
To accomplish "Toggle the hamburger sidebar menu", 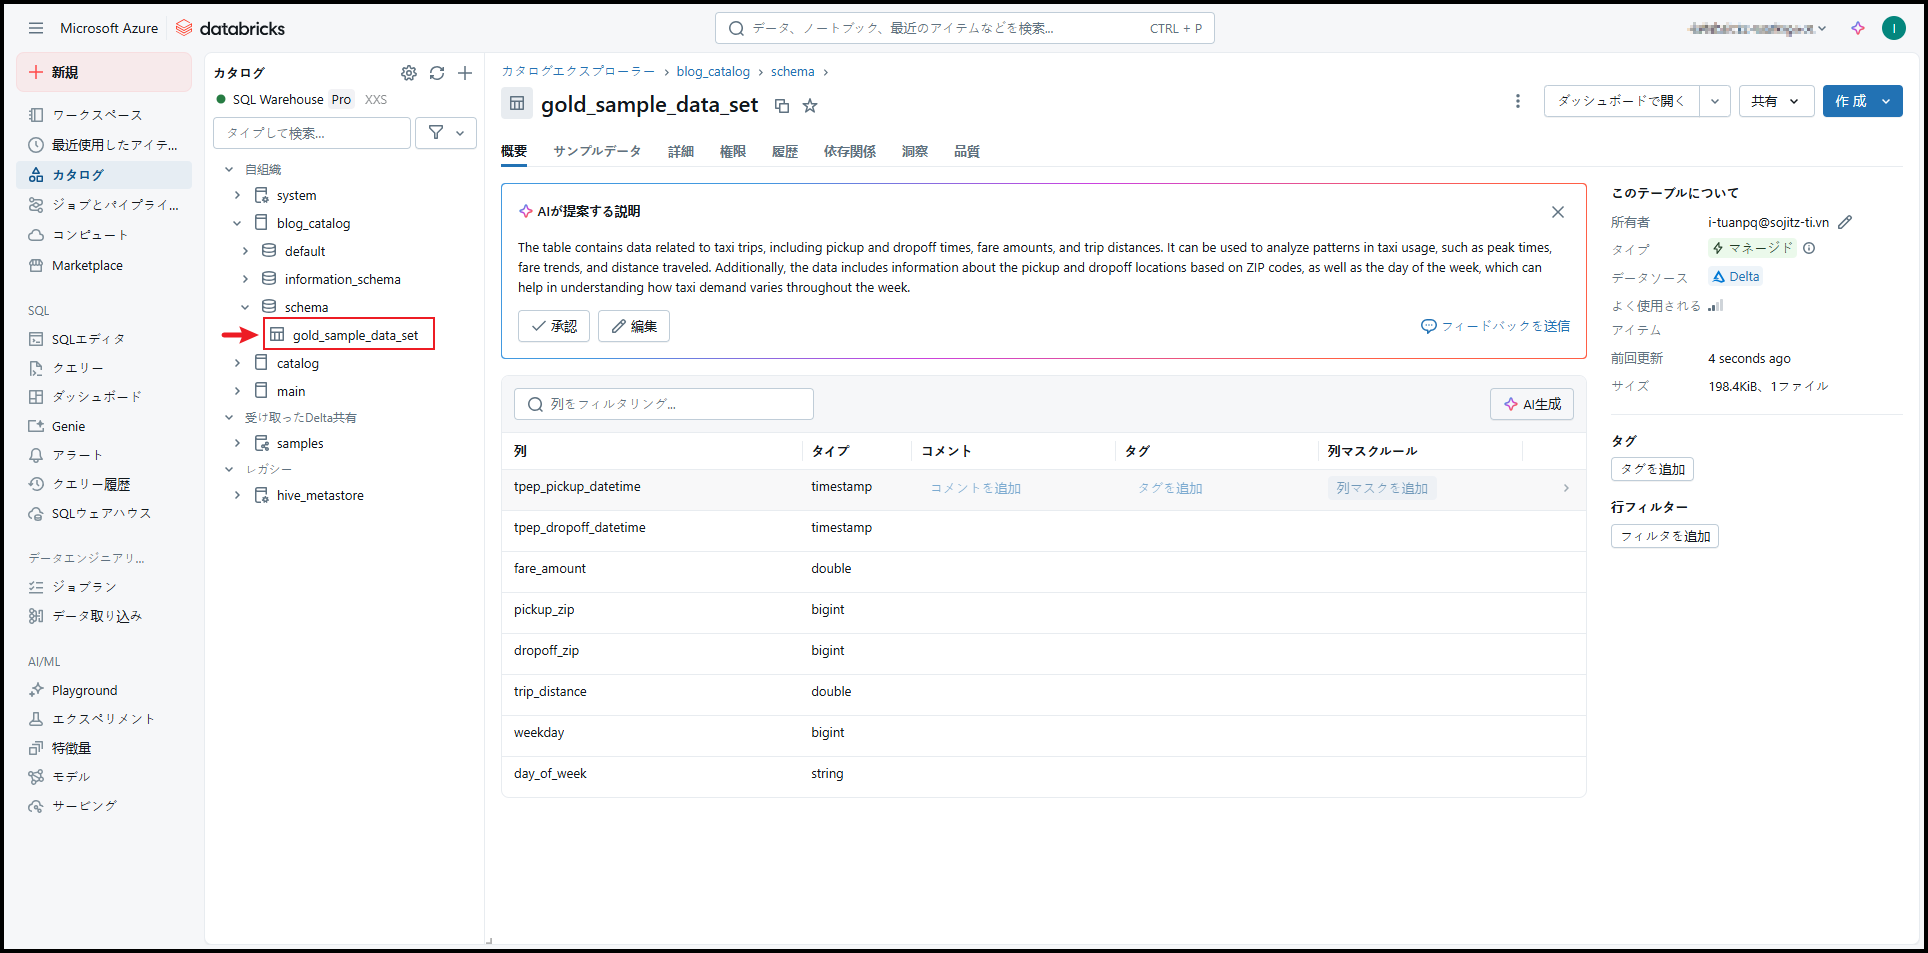I will [36, 28].
